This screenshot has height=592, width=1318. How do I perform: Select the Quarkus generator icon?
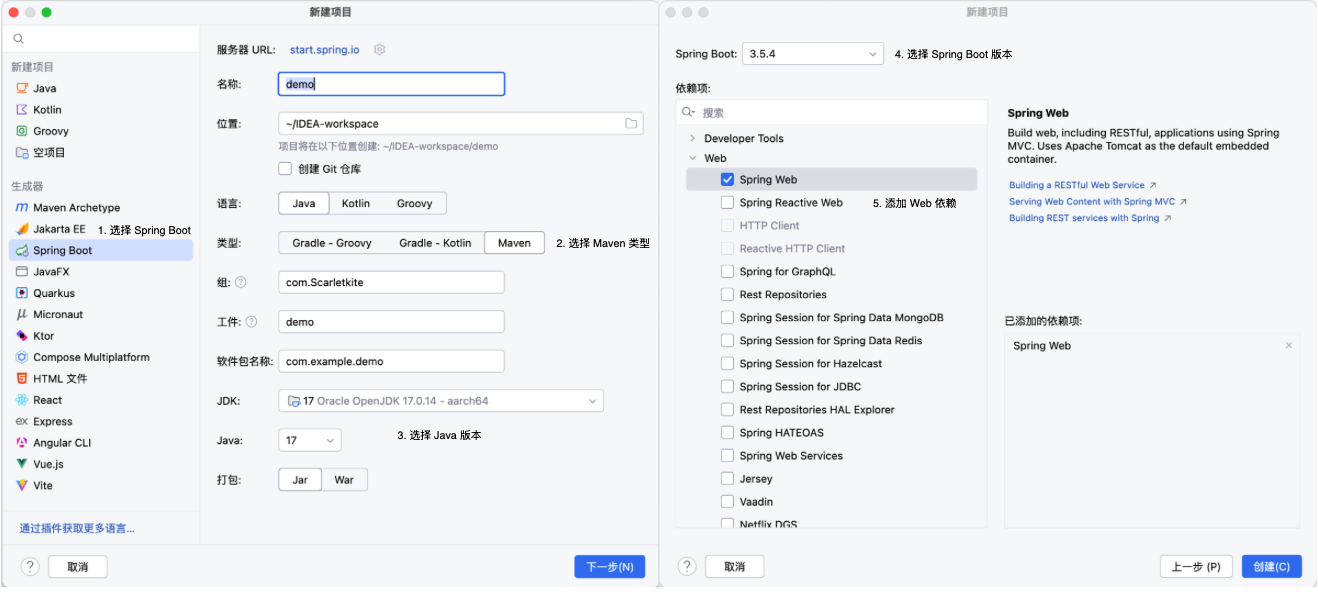pyautogui.click(x=22, y=293)
